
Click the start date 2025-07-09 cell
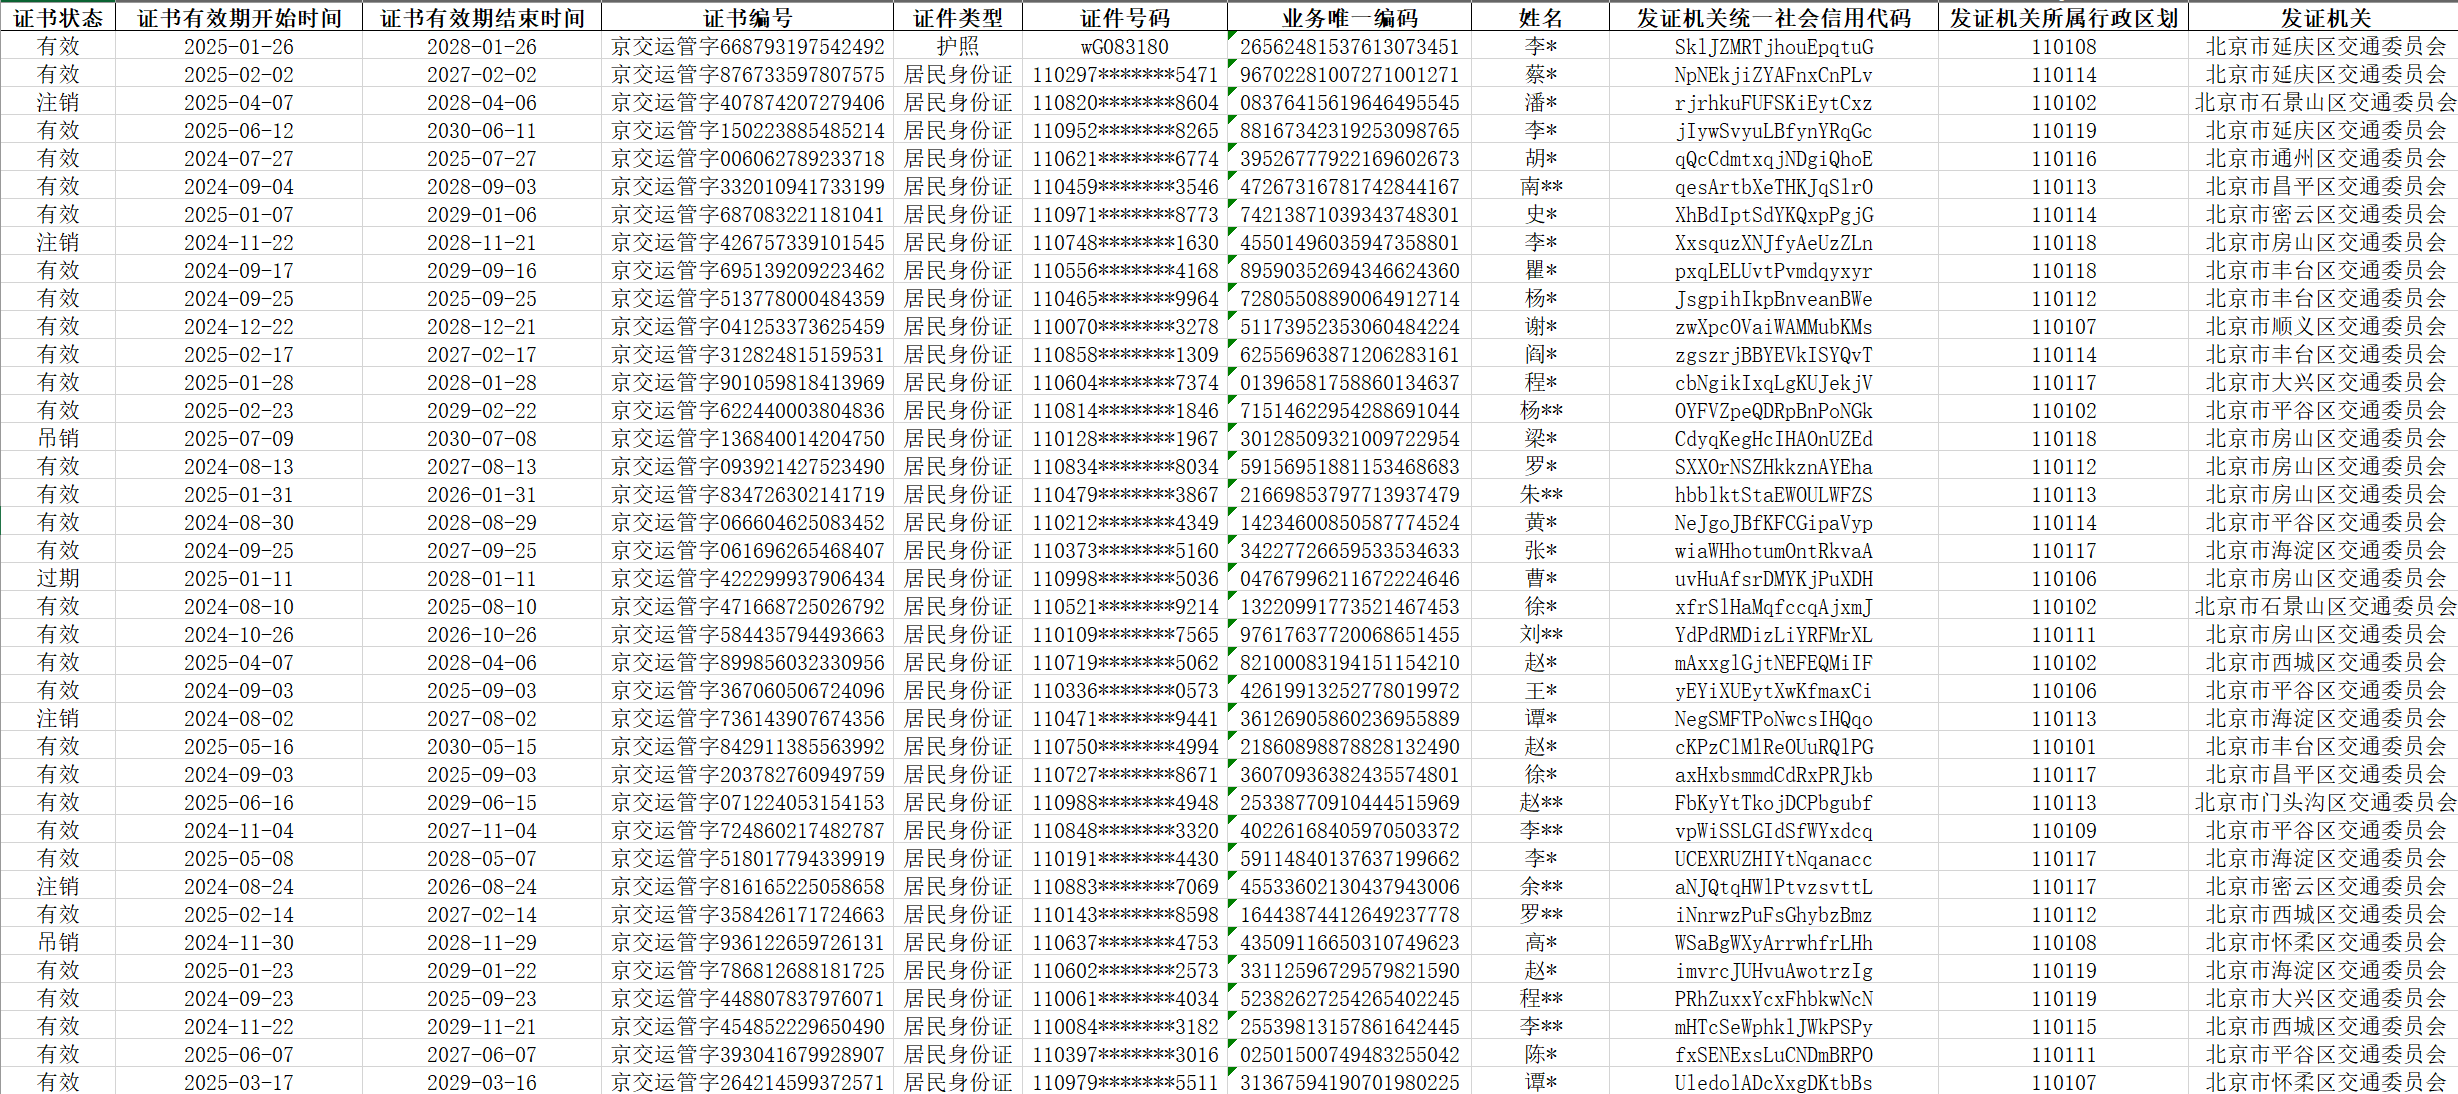(239, 439)
